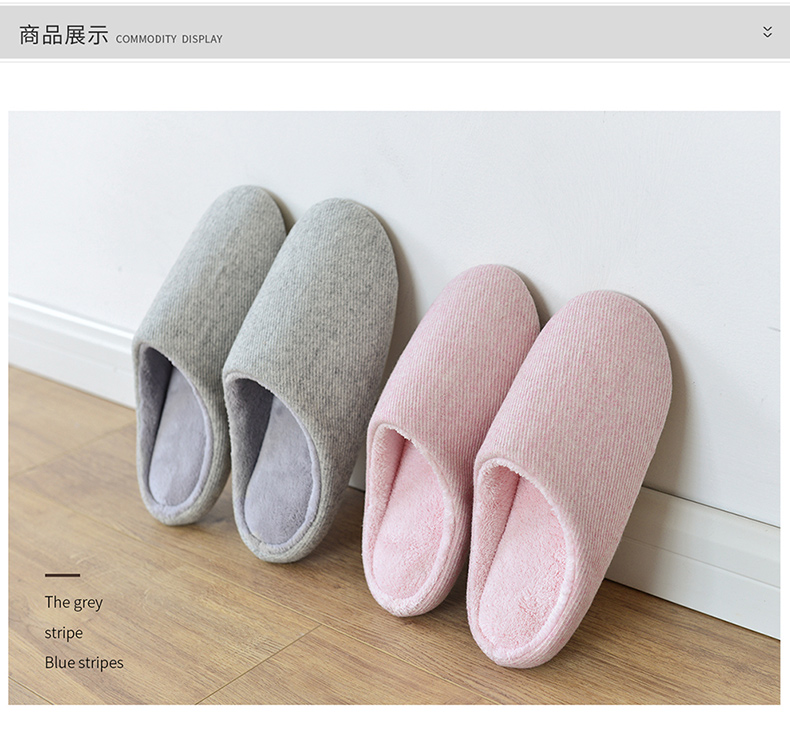This screenshot has width=790, height=753.
Task: Click the white wall above the slippers
Action: coord(500,180)
